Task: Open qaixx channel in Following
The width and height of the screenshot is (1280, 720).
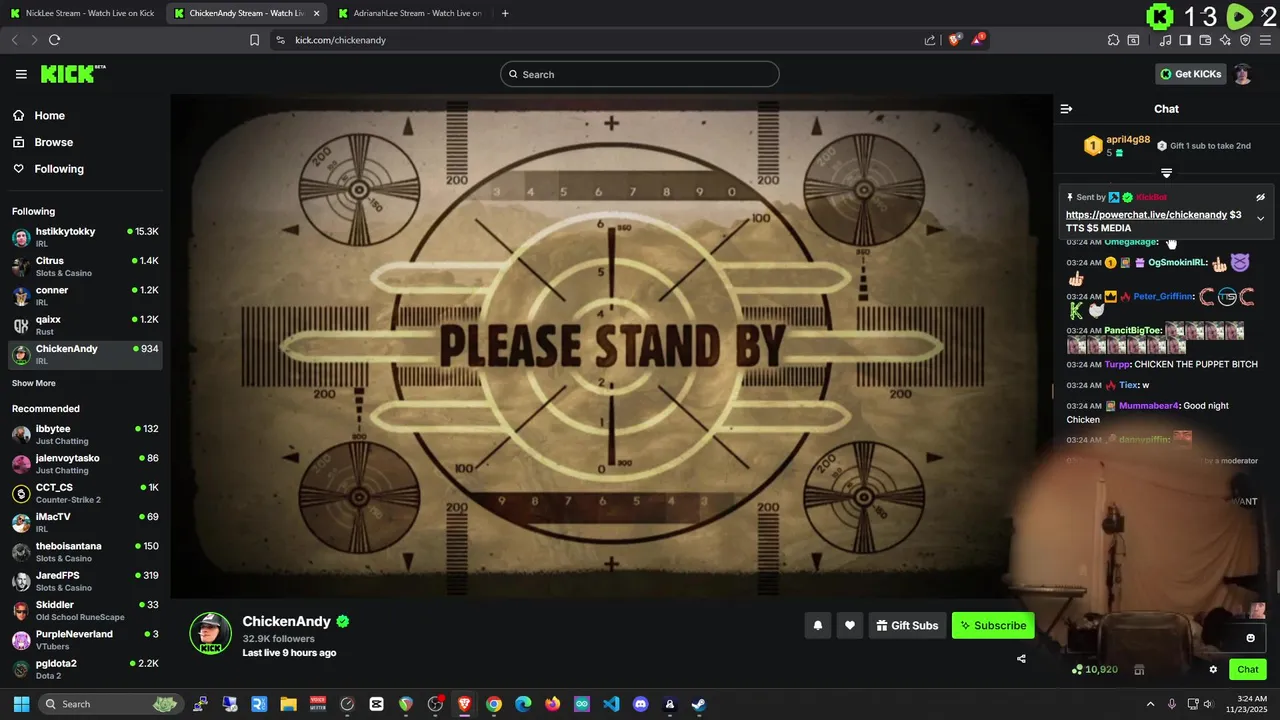Action: point(85,325)
